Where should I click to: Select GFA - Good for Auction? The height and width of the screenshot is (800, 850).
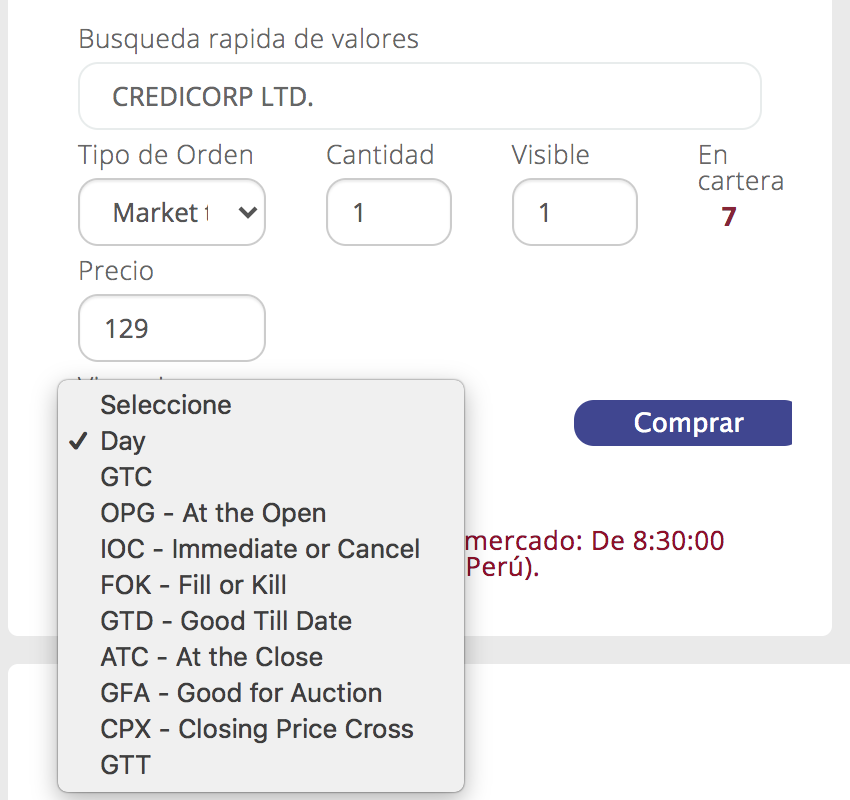[x=261, y=693]
